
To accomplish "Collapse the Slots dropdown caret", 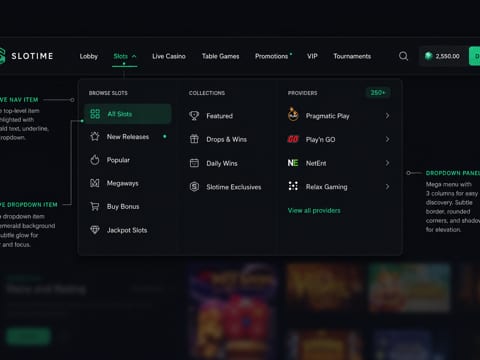I will pos(134,56).
